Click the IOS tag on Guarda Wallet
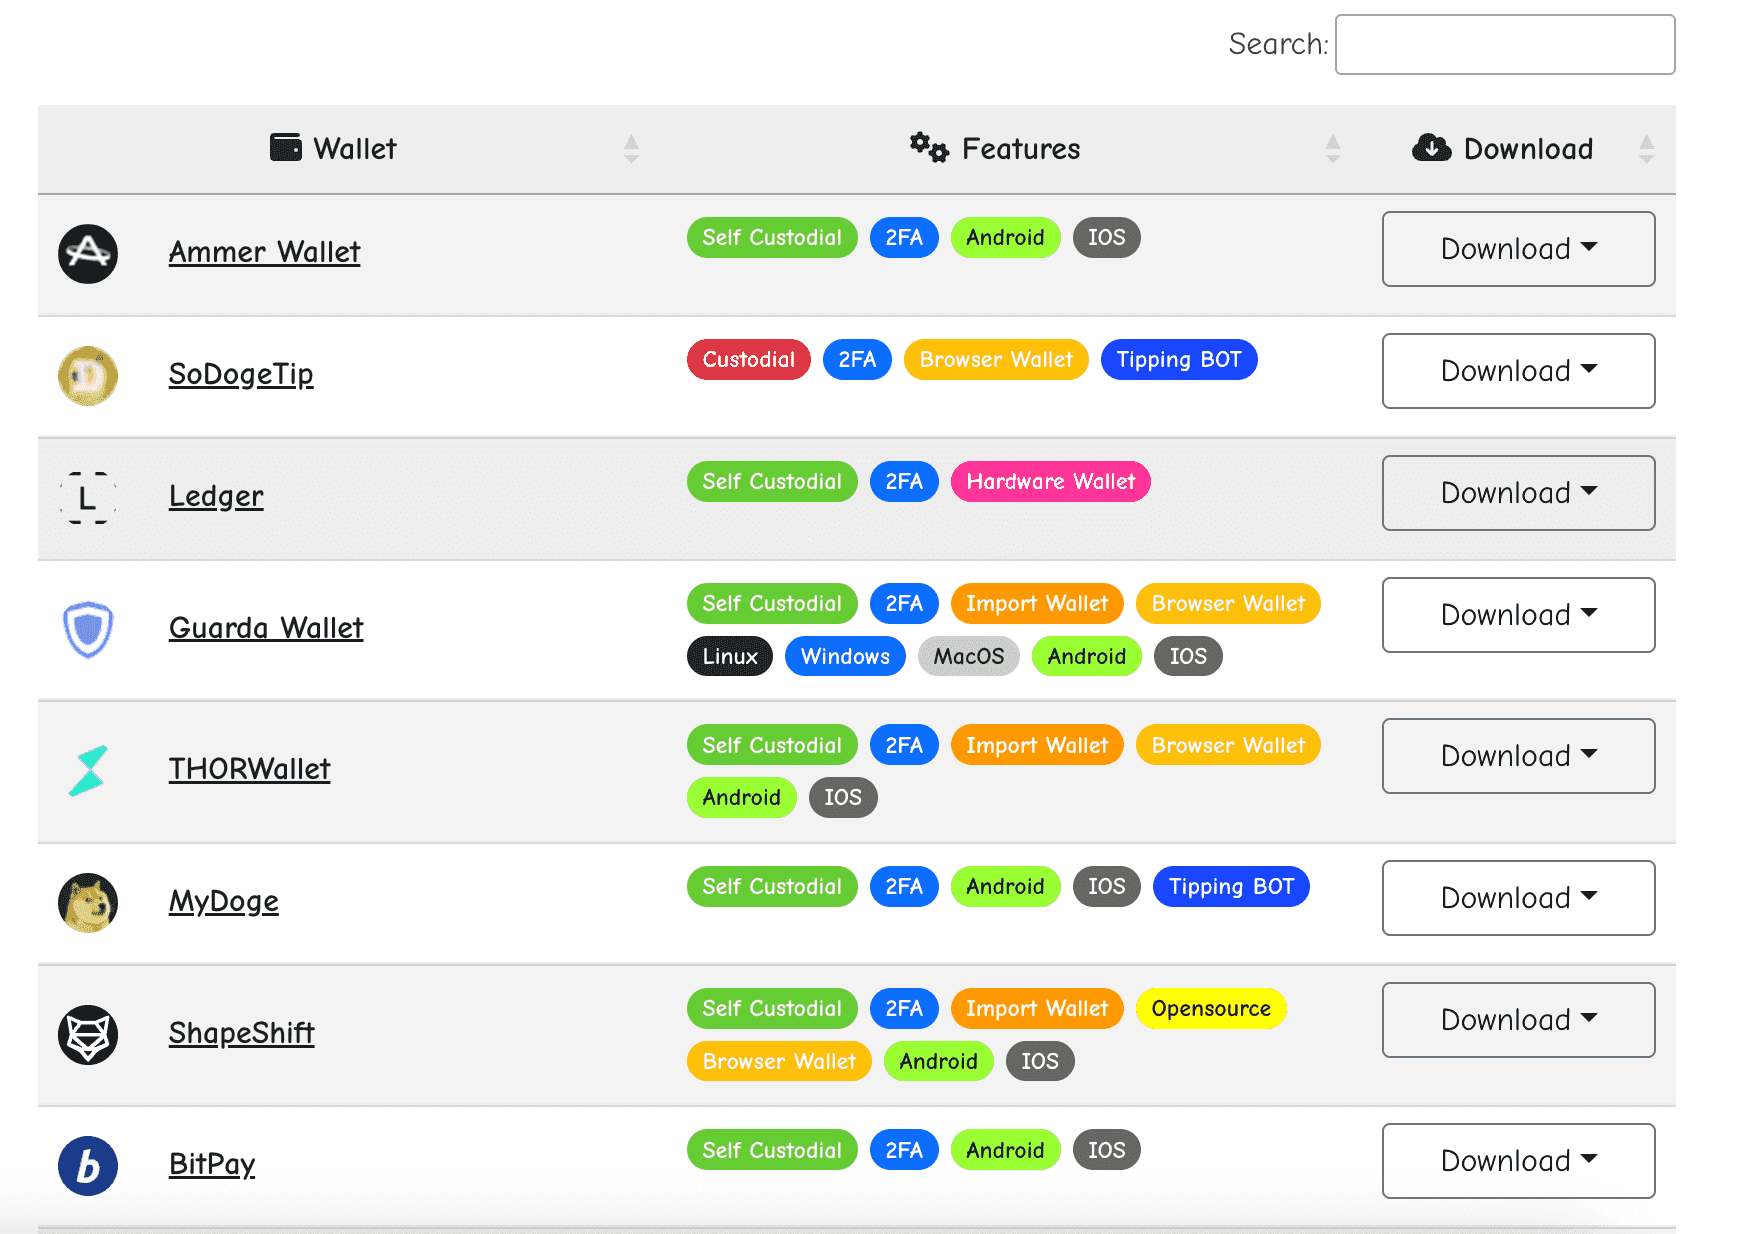Screen dimensions: 1742x1234 click(x=1188, y=657)
